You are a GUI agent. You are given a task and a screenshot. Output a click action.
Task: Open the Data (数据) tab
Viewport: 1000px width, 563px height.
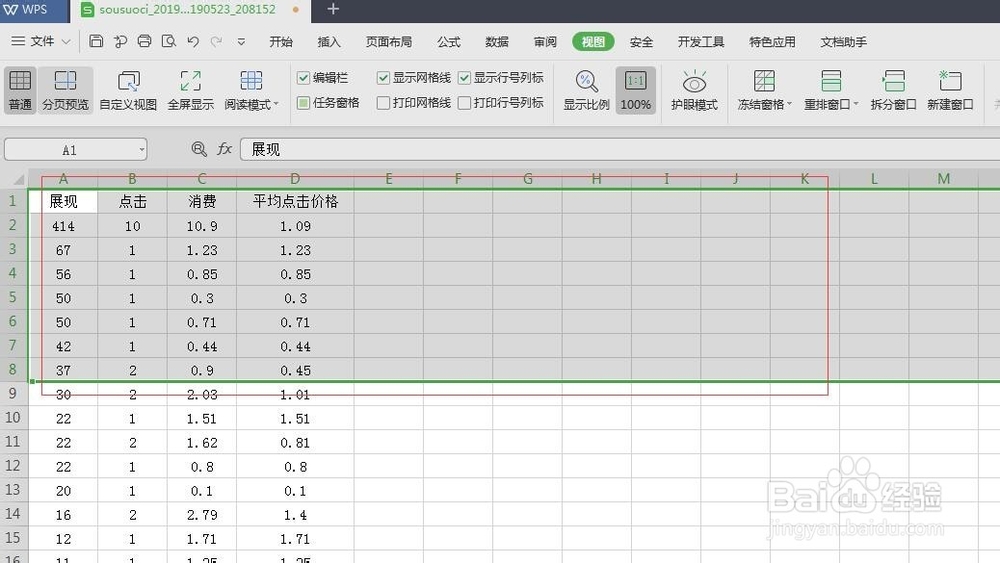click(497, 42)
